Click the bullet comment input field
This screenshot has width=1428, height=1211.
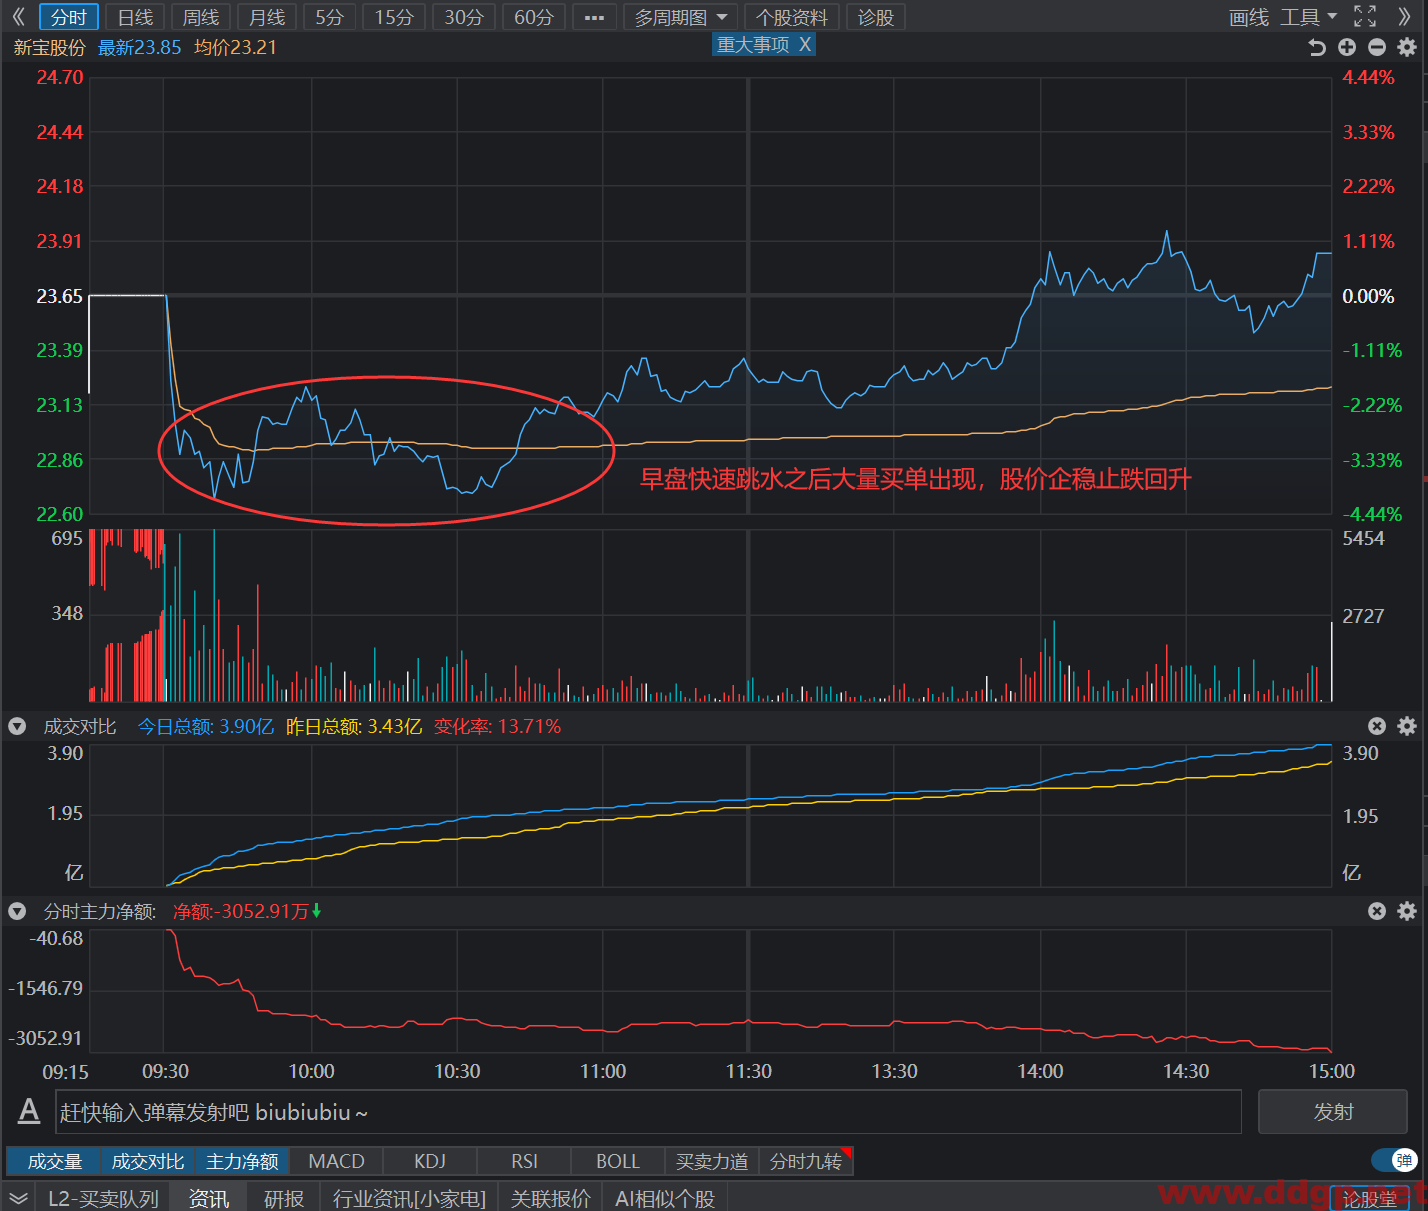point(648,1112)
